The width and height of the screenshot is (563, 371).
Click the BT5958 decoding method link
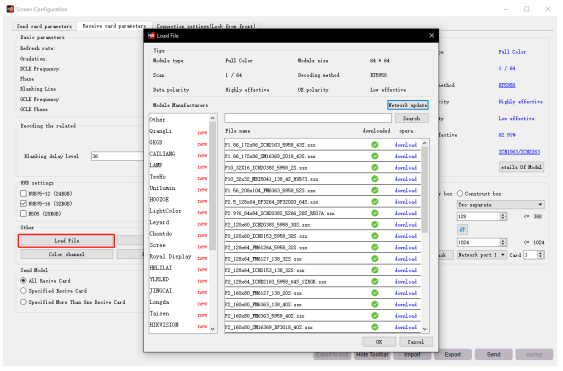pyautogui.click(x=507, y=85)
